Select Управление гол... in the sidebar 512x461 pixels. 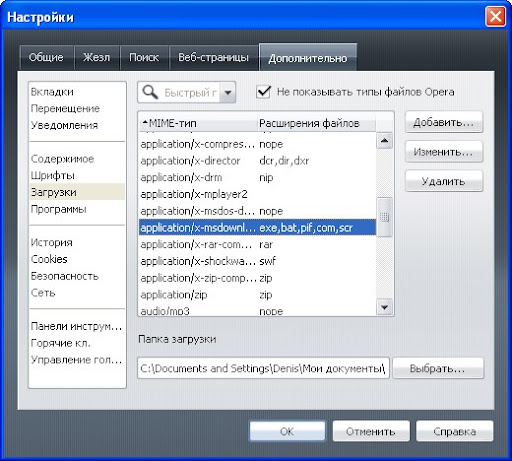point(77,360)
